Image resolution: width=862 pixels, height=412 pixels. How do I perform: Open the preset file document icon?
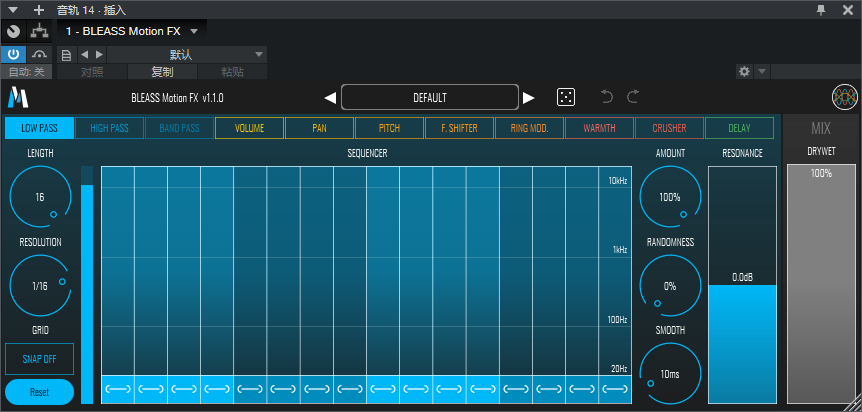point(67,54)
